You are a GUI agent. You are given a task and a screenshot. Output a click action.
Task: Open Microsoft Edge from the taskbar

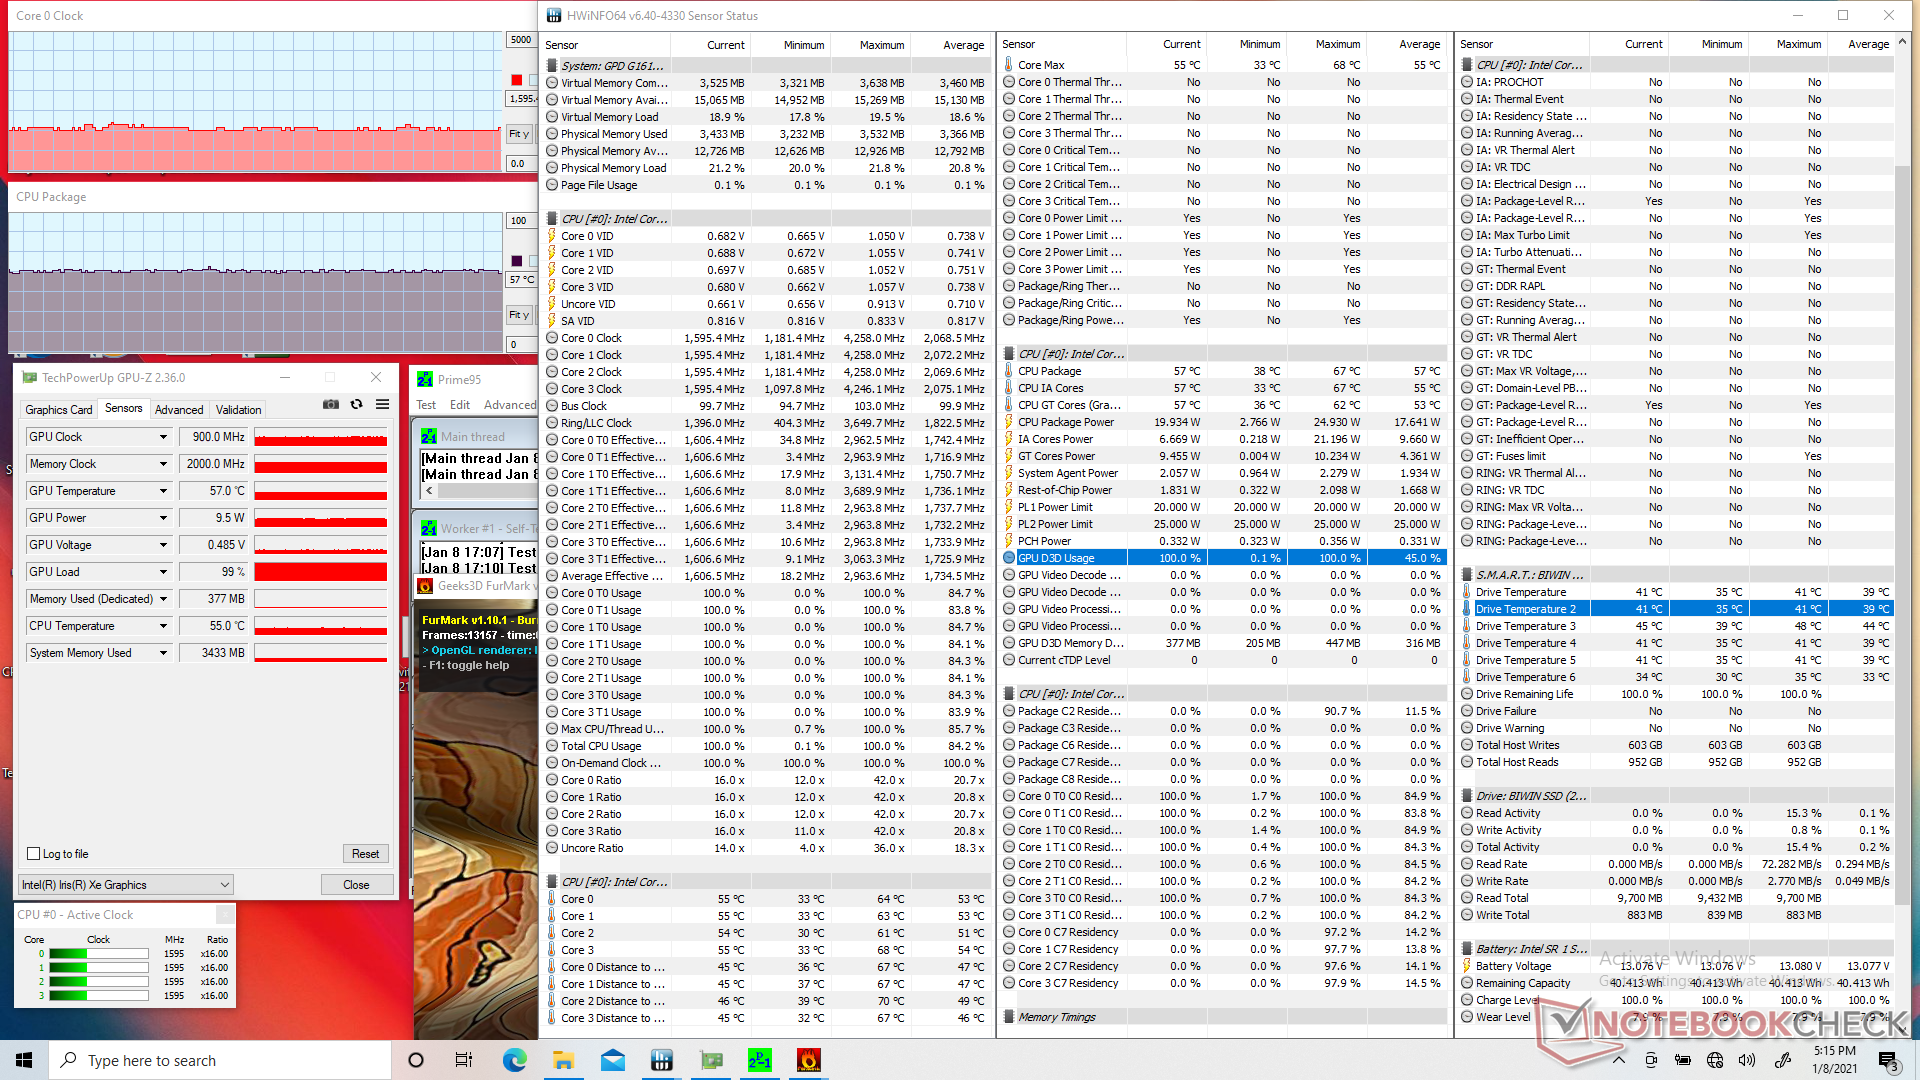(514, 1060)
